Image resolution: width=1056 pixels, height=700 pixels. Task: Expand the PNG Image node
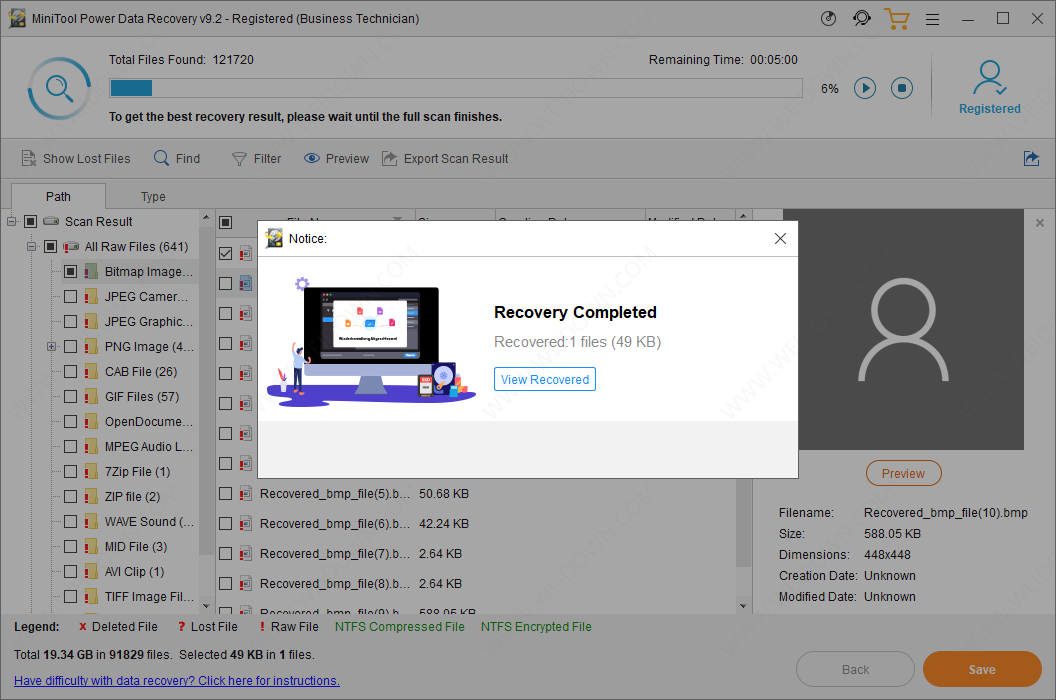[x=51, y=347]
